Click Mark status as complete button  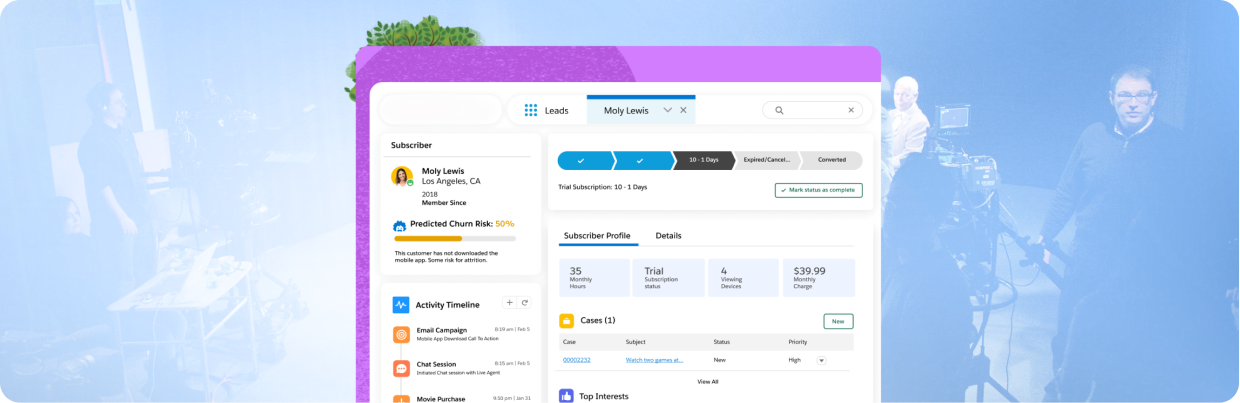tap(818, 190)
